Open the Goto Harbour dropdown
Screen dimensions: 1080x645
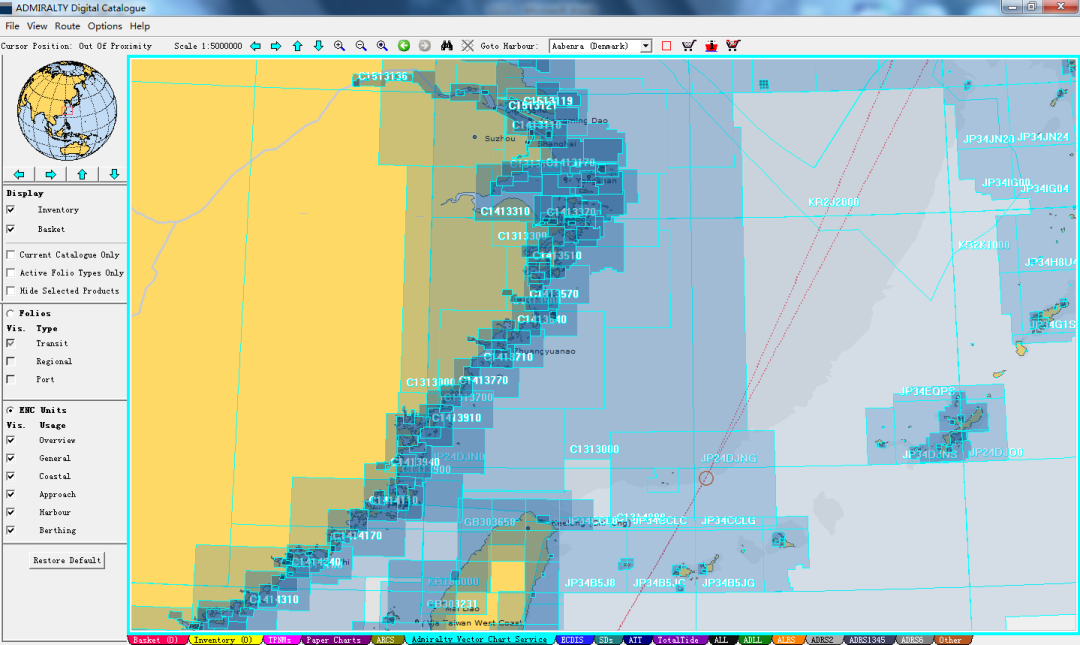coord(645,46)
